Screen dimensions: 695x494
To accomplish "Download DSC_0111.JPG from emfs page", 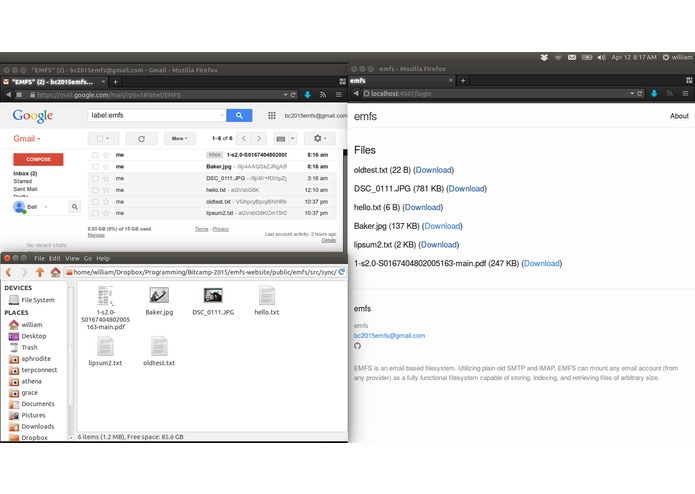I will (x=467, y=189).
